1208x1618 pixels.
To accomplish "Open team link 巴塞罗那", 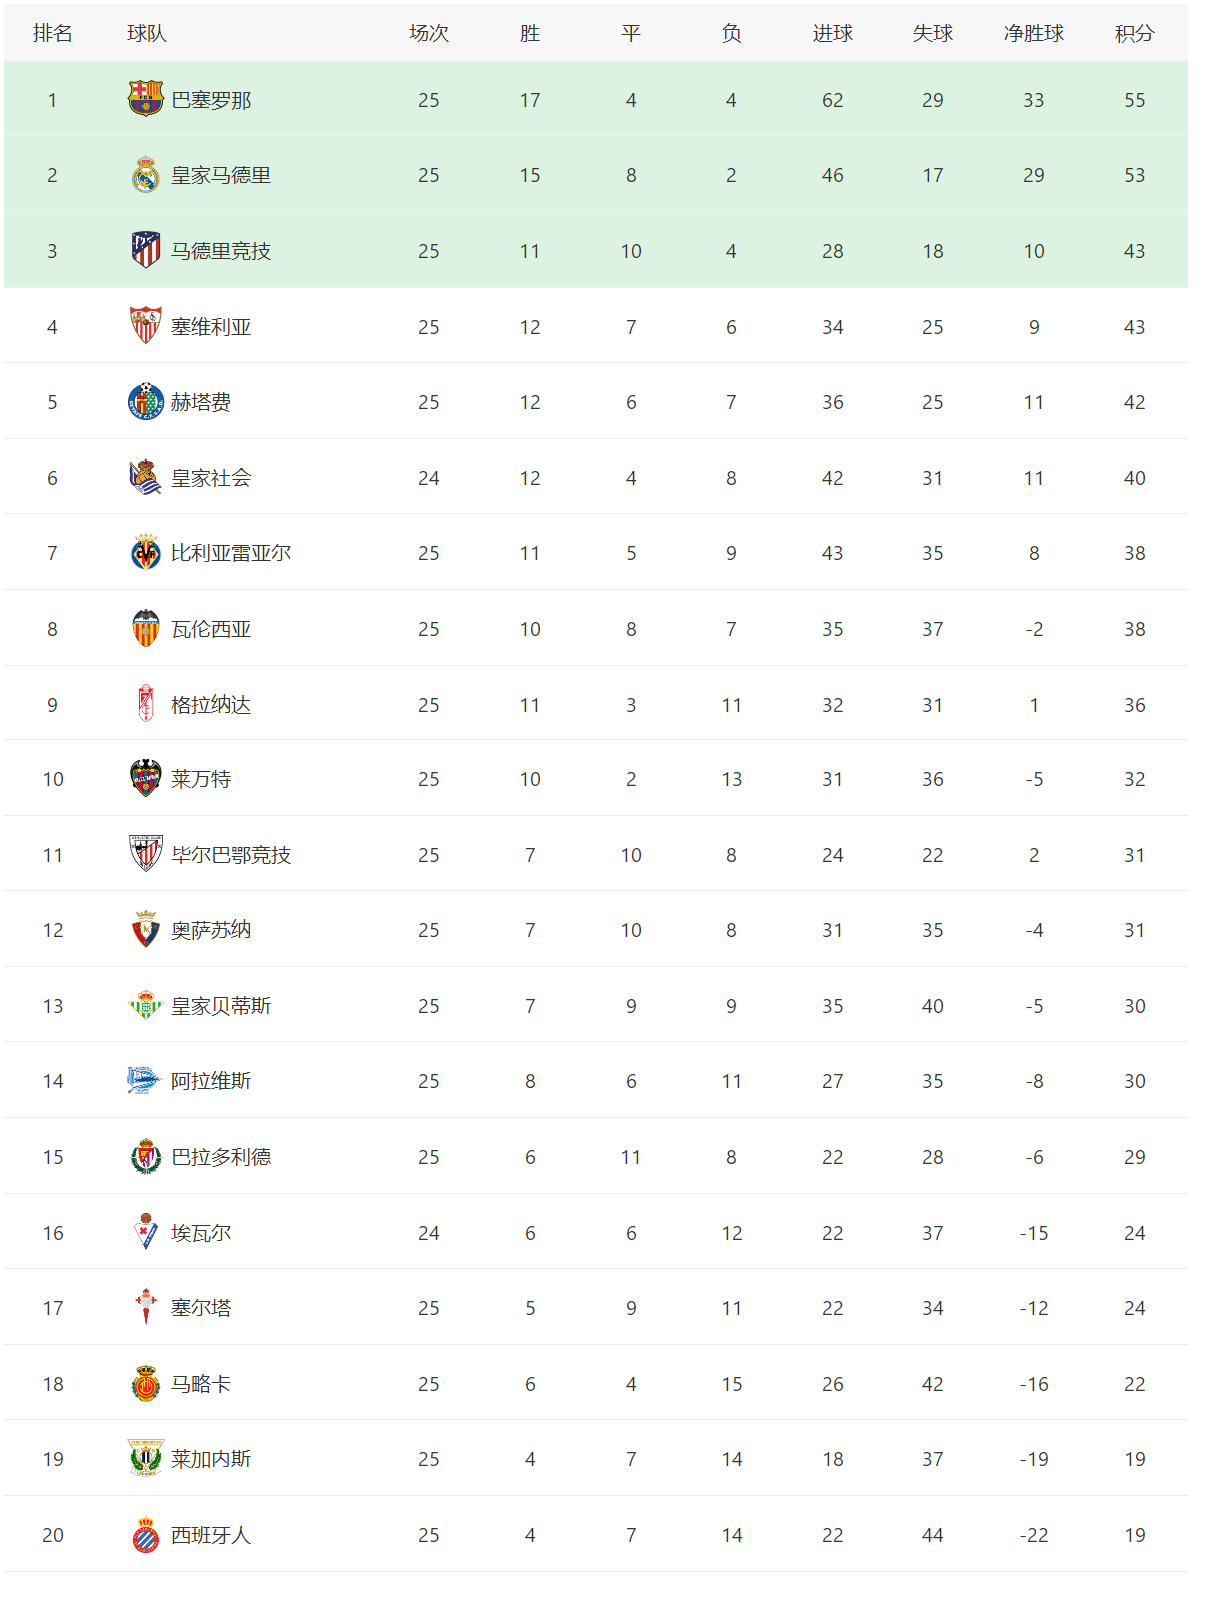I will click(211, 100).
